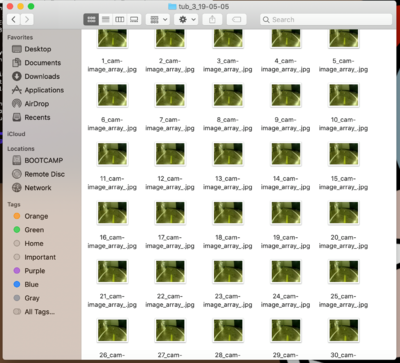Select thumbnail of 12_cam-image_array_.jpg
The image size is (400, 363).
tap(170, 154)
